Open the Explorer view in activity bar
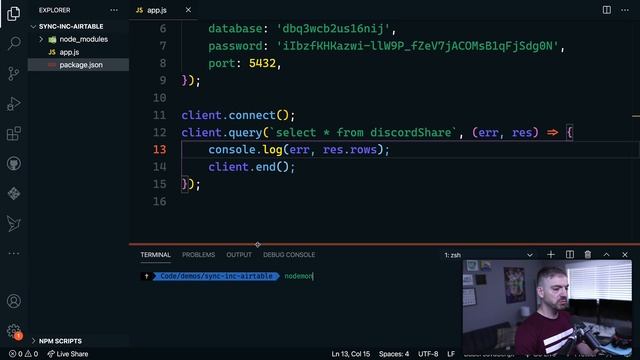Screen dimensions: 640x360 coord(13,13)
